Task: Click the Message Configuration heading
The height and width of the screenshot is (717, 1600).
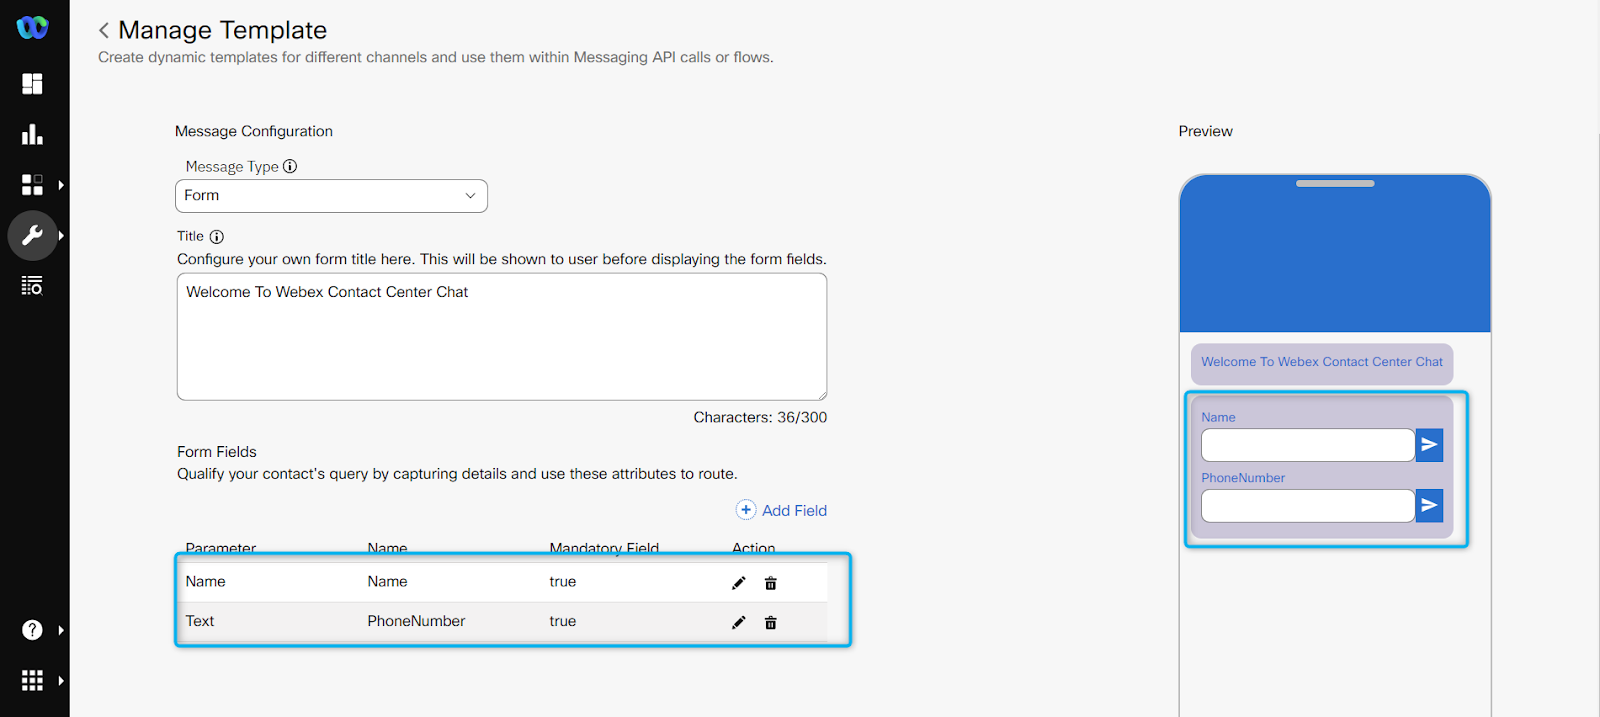Action: [x=254, y=131]
